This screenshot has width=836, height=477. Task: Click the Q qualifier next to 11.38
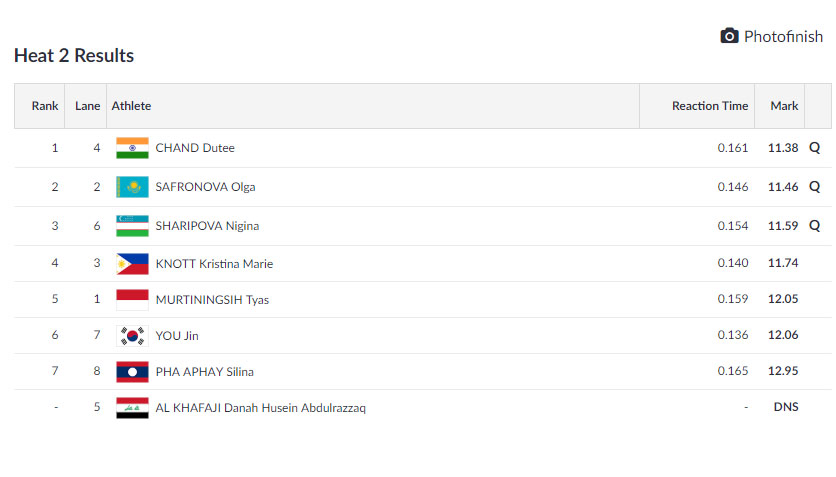click(x=814, y=148)
